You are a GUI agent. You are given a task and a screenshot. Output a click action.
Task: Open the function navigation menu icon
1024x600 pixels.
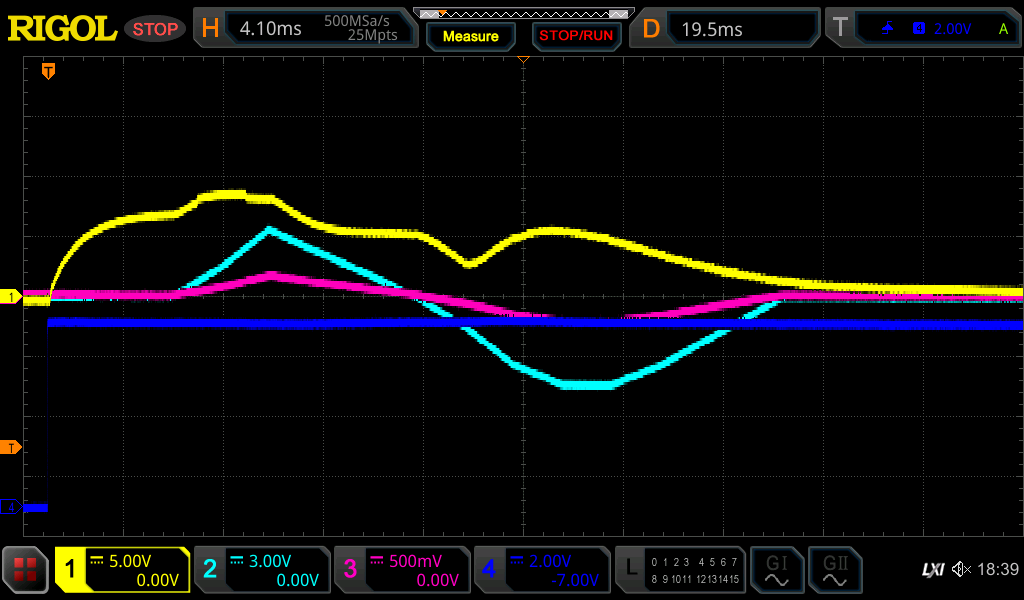pos(26,570)
